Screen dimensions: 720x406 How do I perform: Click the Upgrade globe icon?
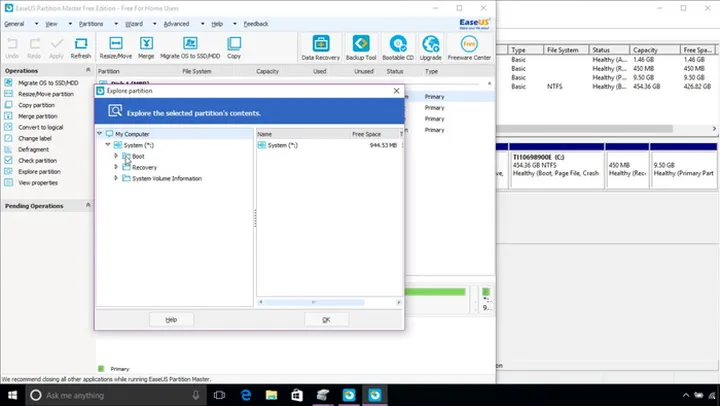[430, 48]
